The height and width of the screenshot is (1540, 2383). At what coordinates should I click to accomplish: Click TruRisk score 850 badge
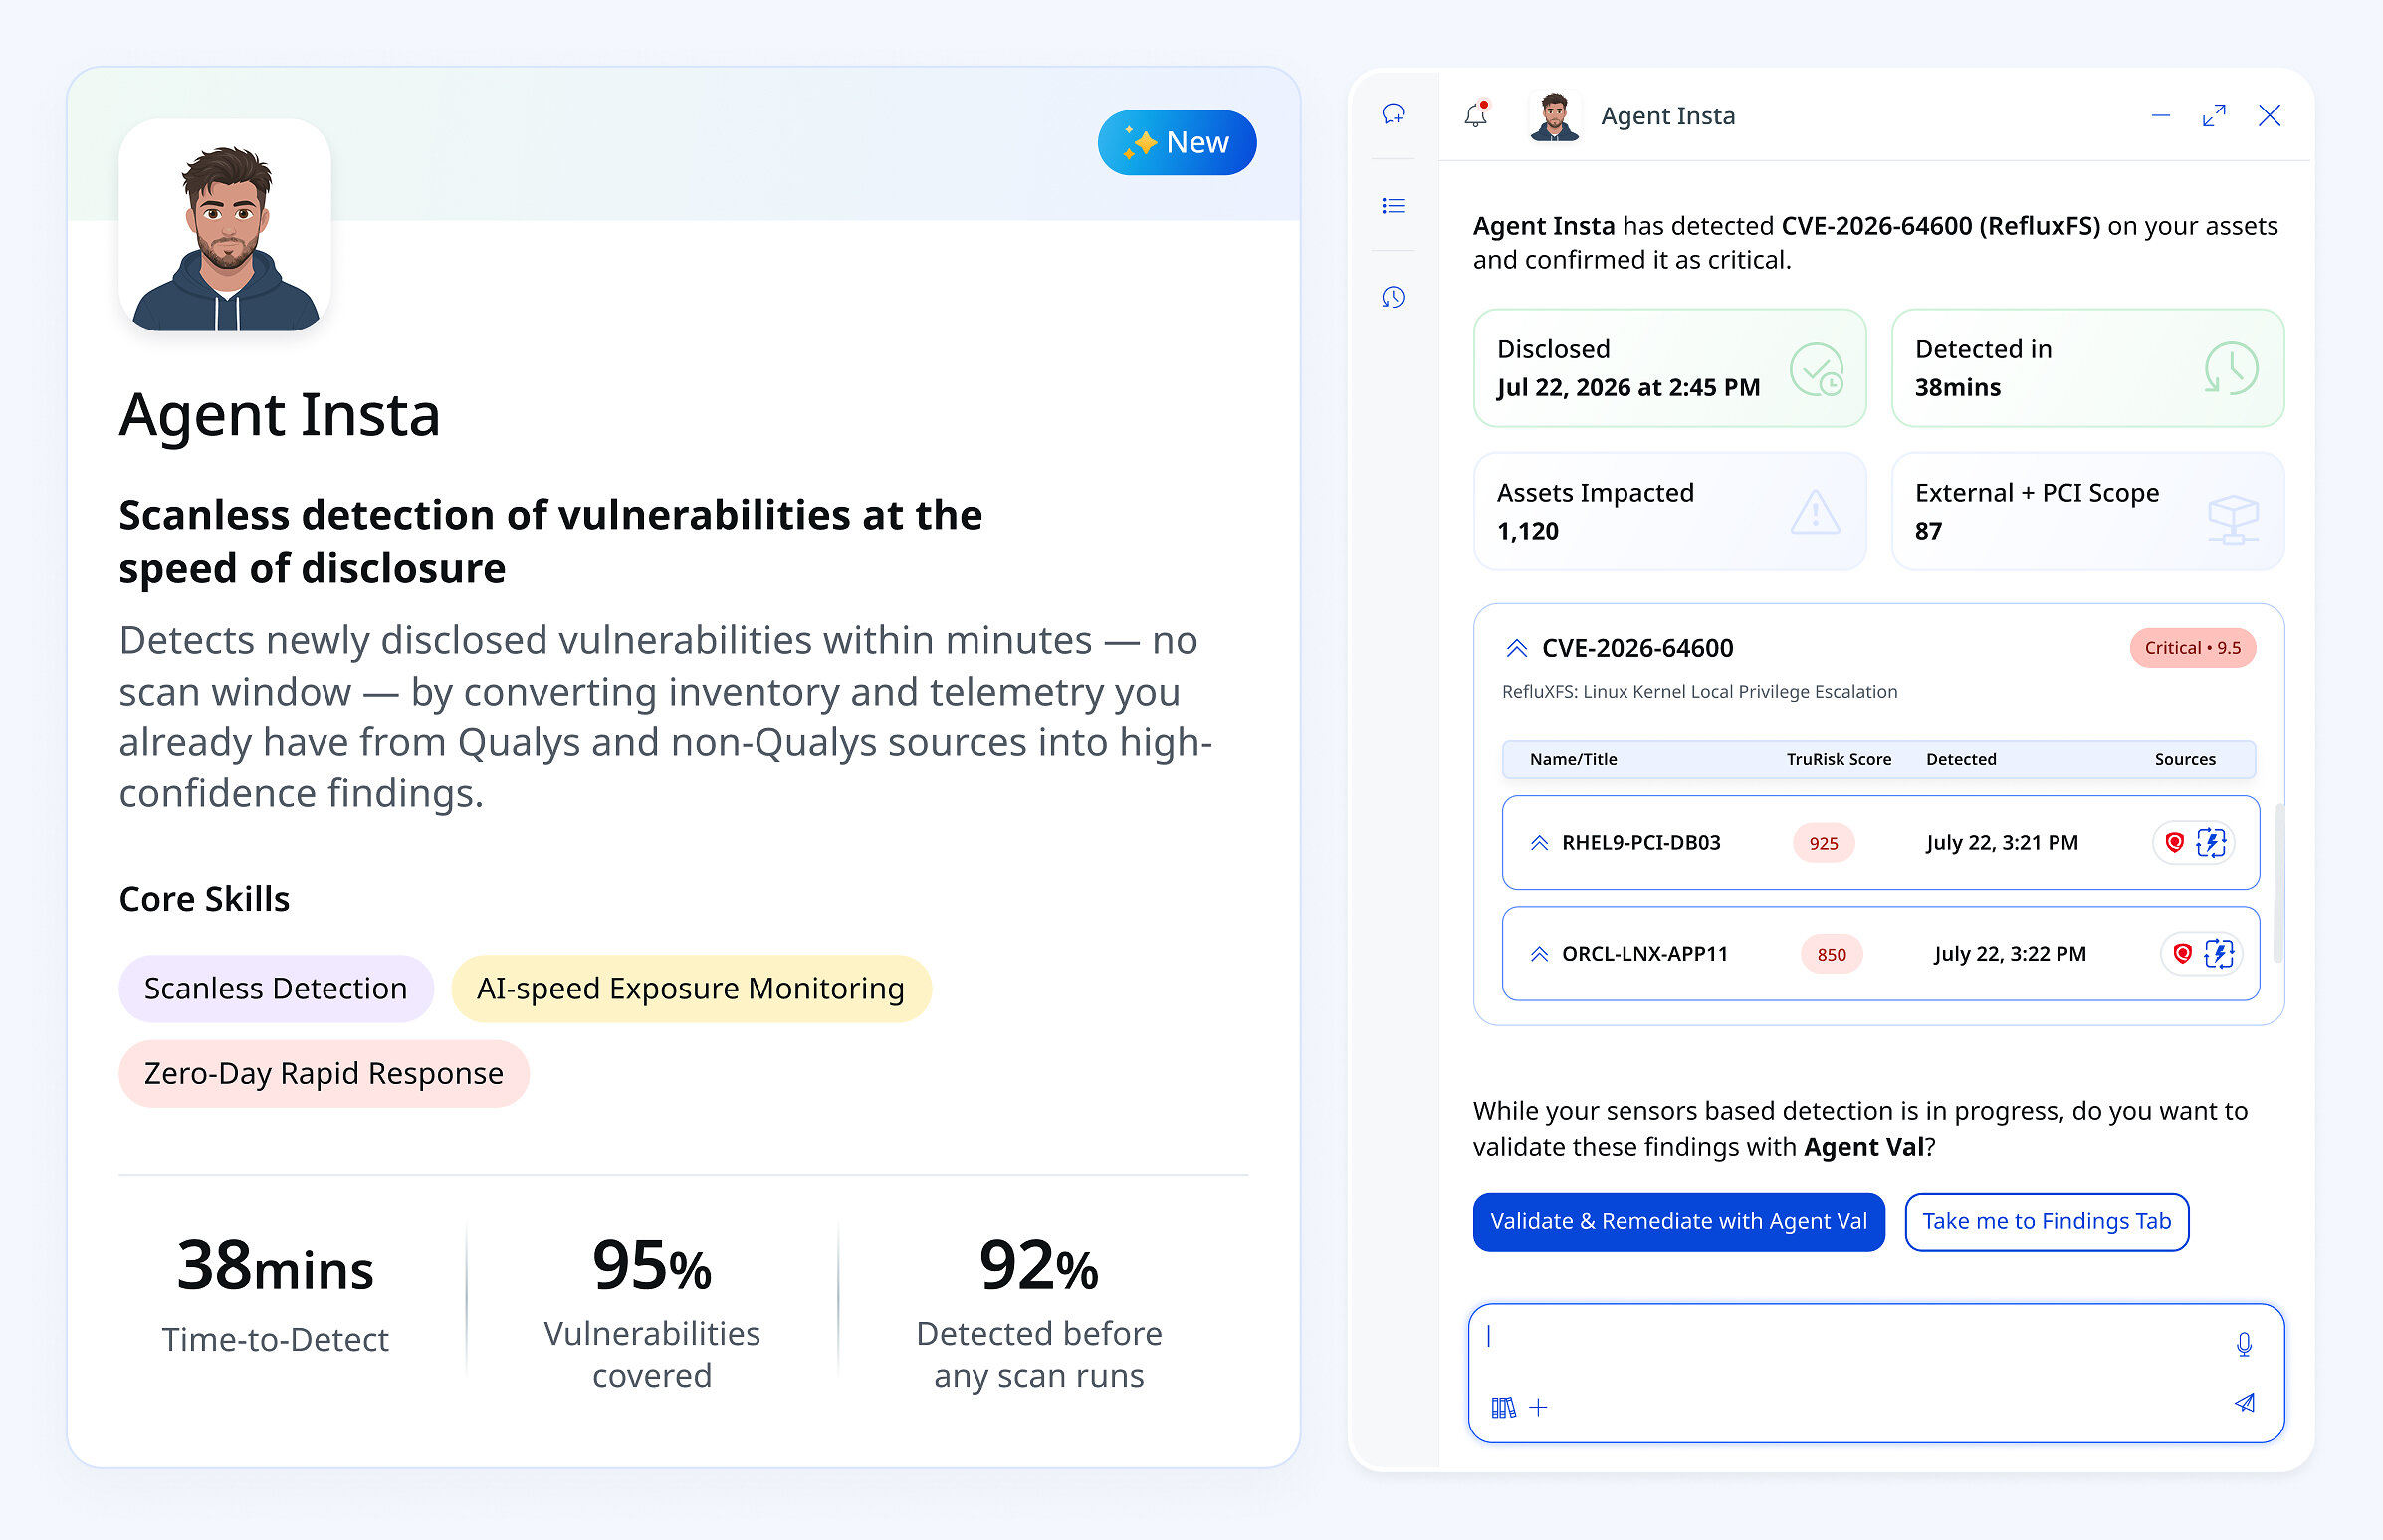pos(1832,954)
